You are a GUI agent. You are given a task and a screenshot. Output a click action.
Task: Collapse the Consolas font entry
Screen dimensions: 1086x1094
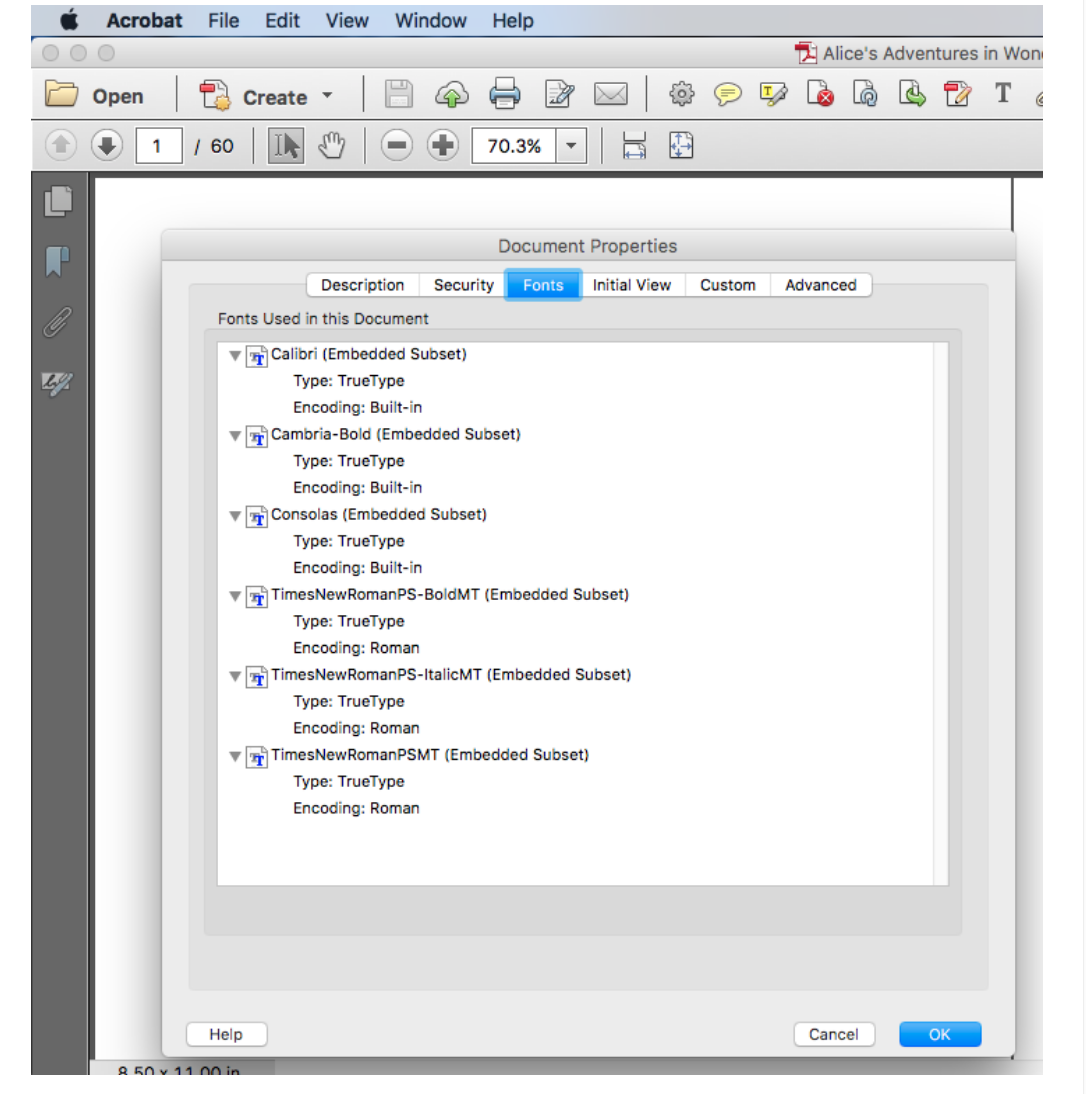tap(235, 516)
